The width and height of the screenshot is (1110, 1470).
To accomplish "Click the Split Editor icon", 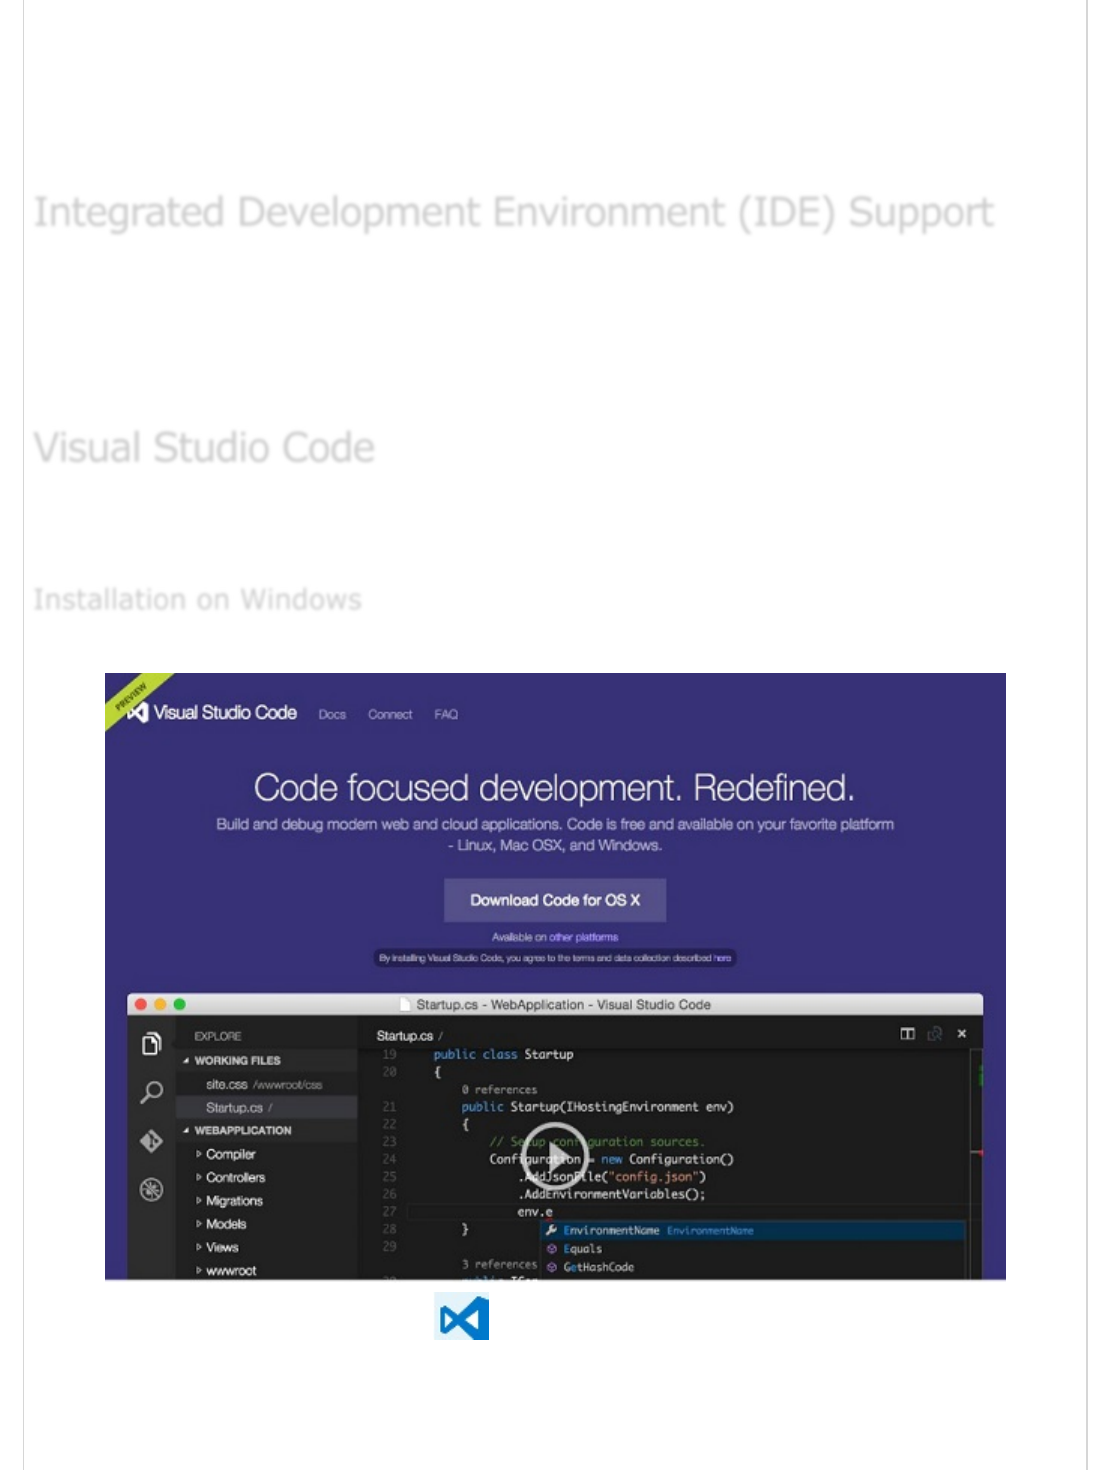I will (907, 1034).
